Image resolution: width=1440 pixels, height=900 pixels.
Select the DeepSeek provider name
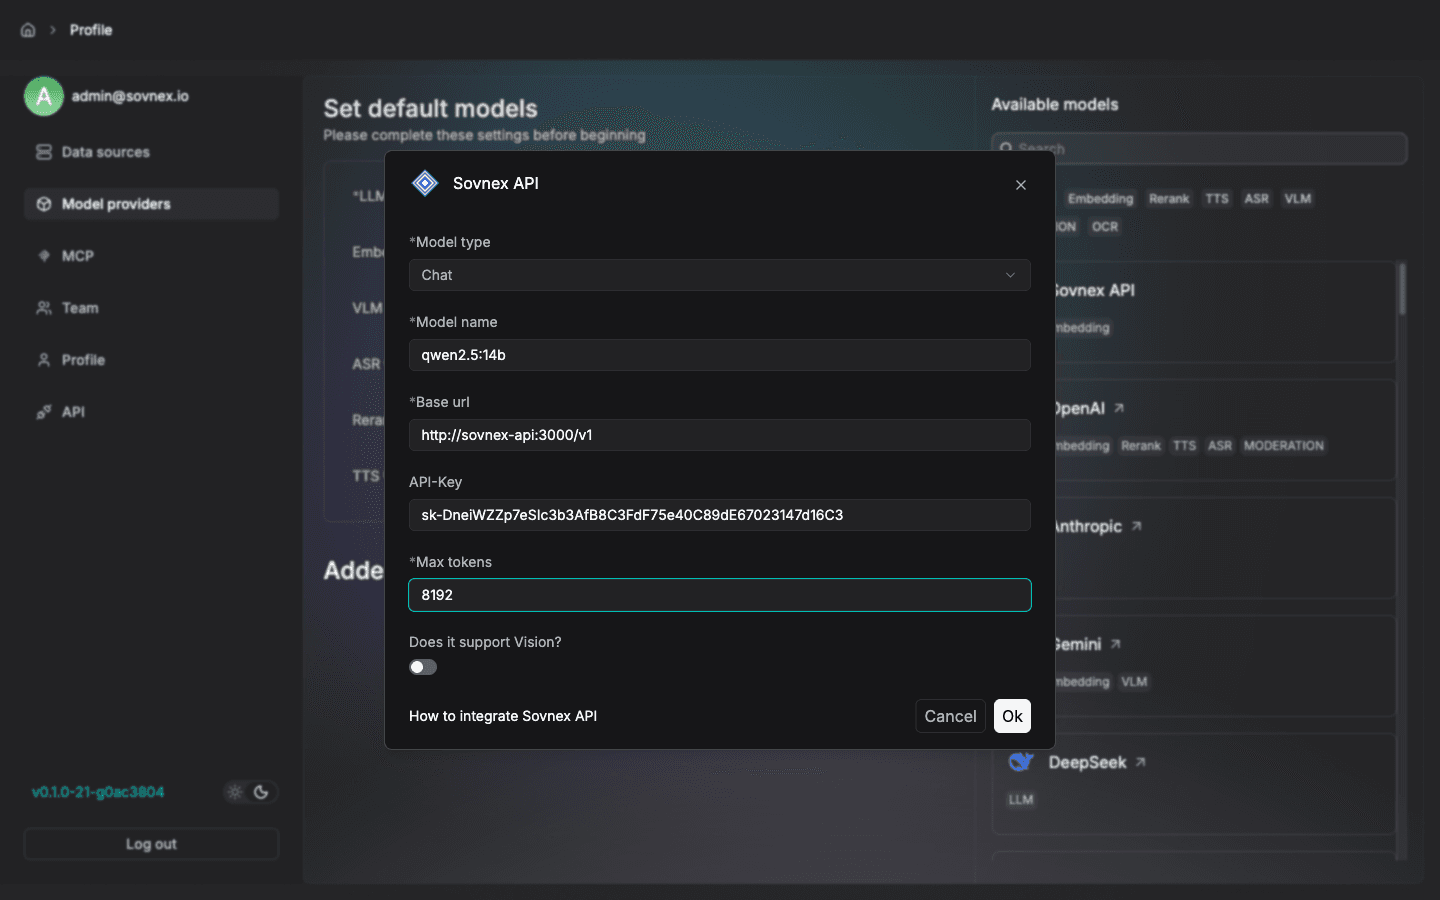point(1087,762)
